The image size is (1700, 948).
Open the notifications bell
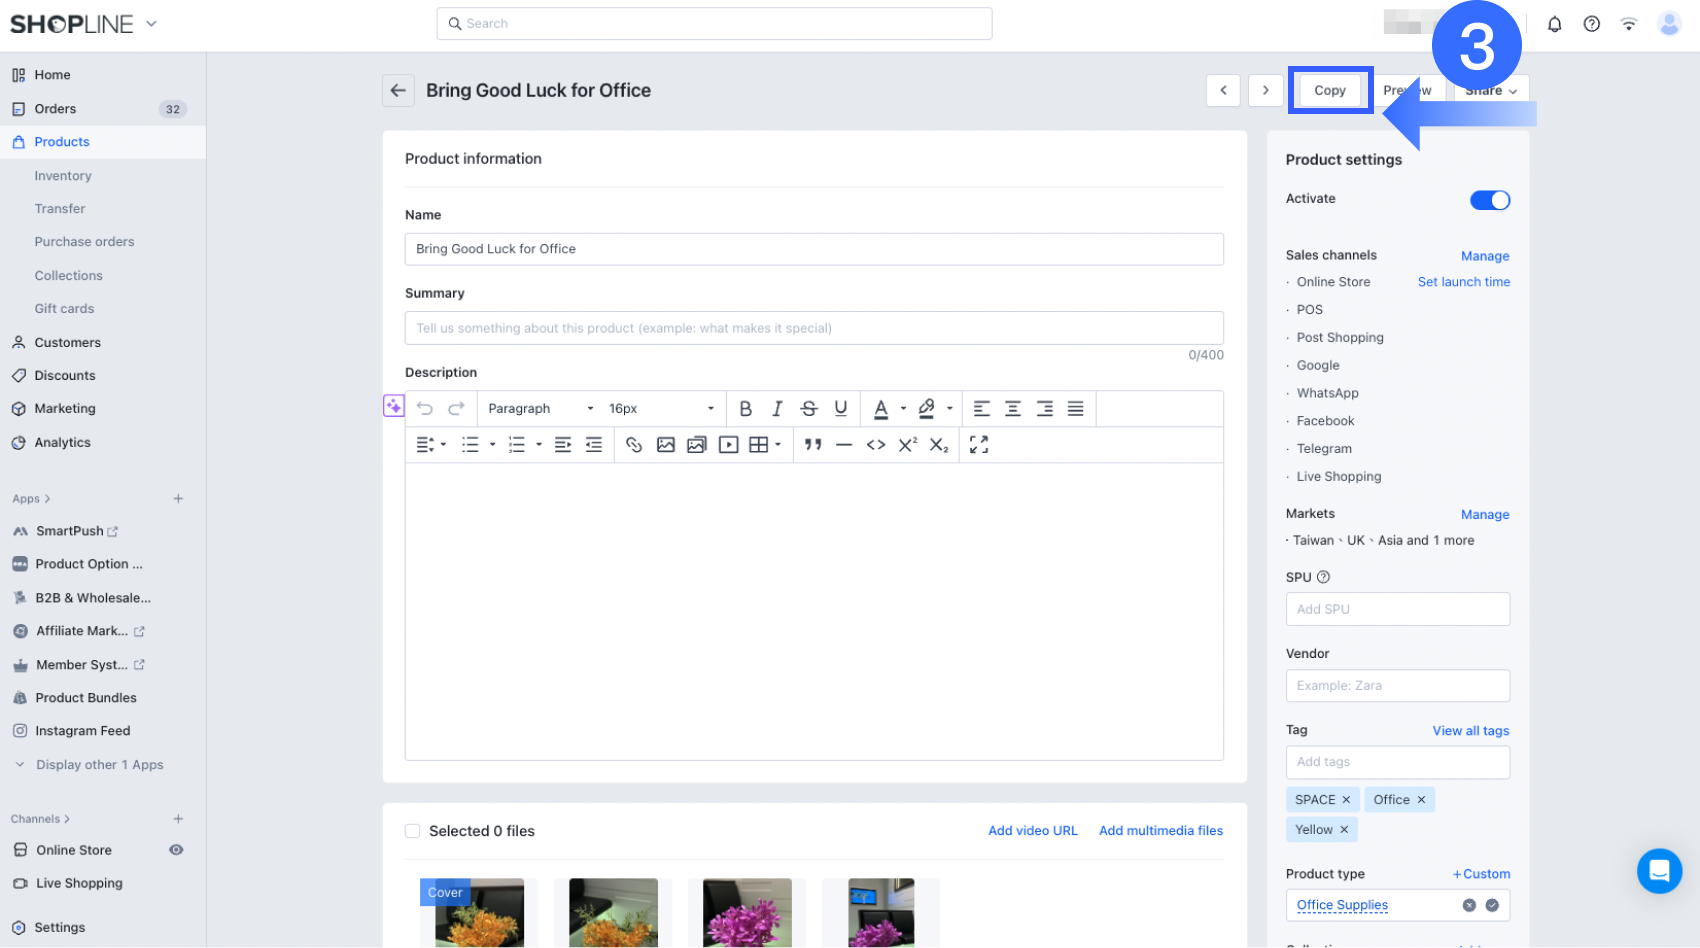pyautogui.click(x=1555, y=23)
